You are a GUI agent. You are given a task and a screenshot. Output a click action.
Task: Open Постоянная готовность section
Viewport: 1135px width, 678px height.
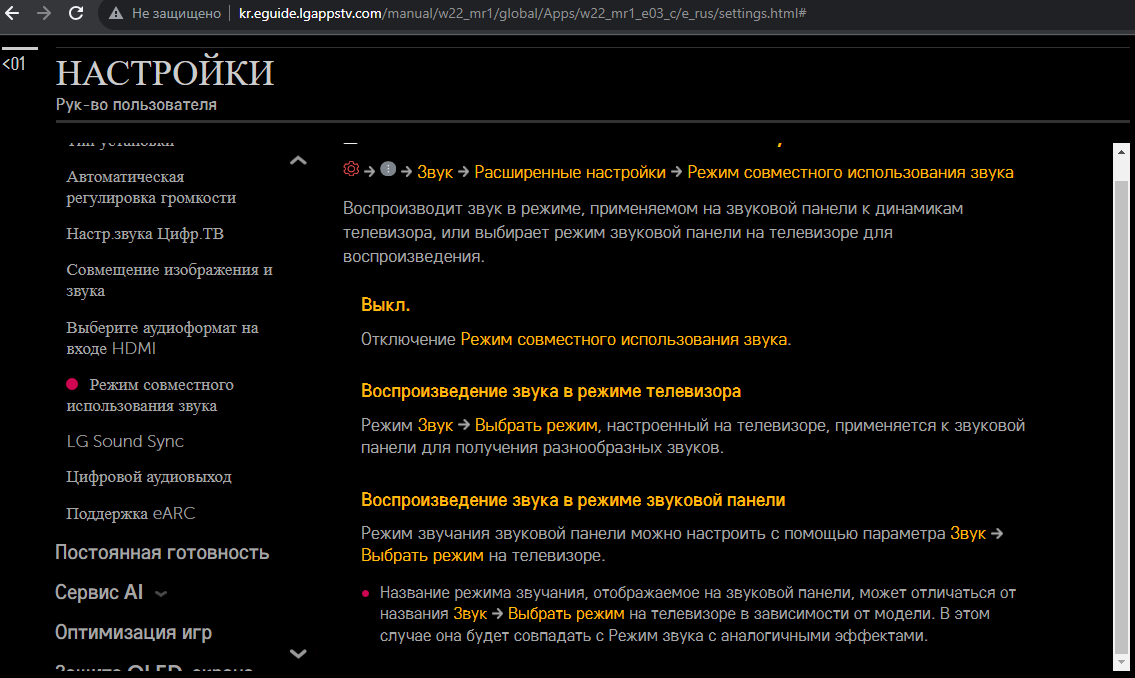[x=162, y=553]
